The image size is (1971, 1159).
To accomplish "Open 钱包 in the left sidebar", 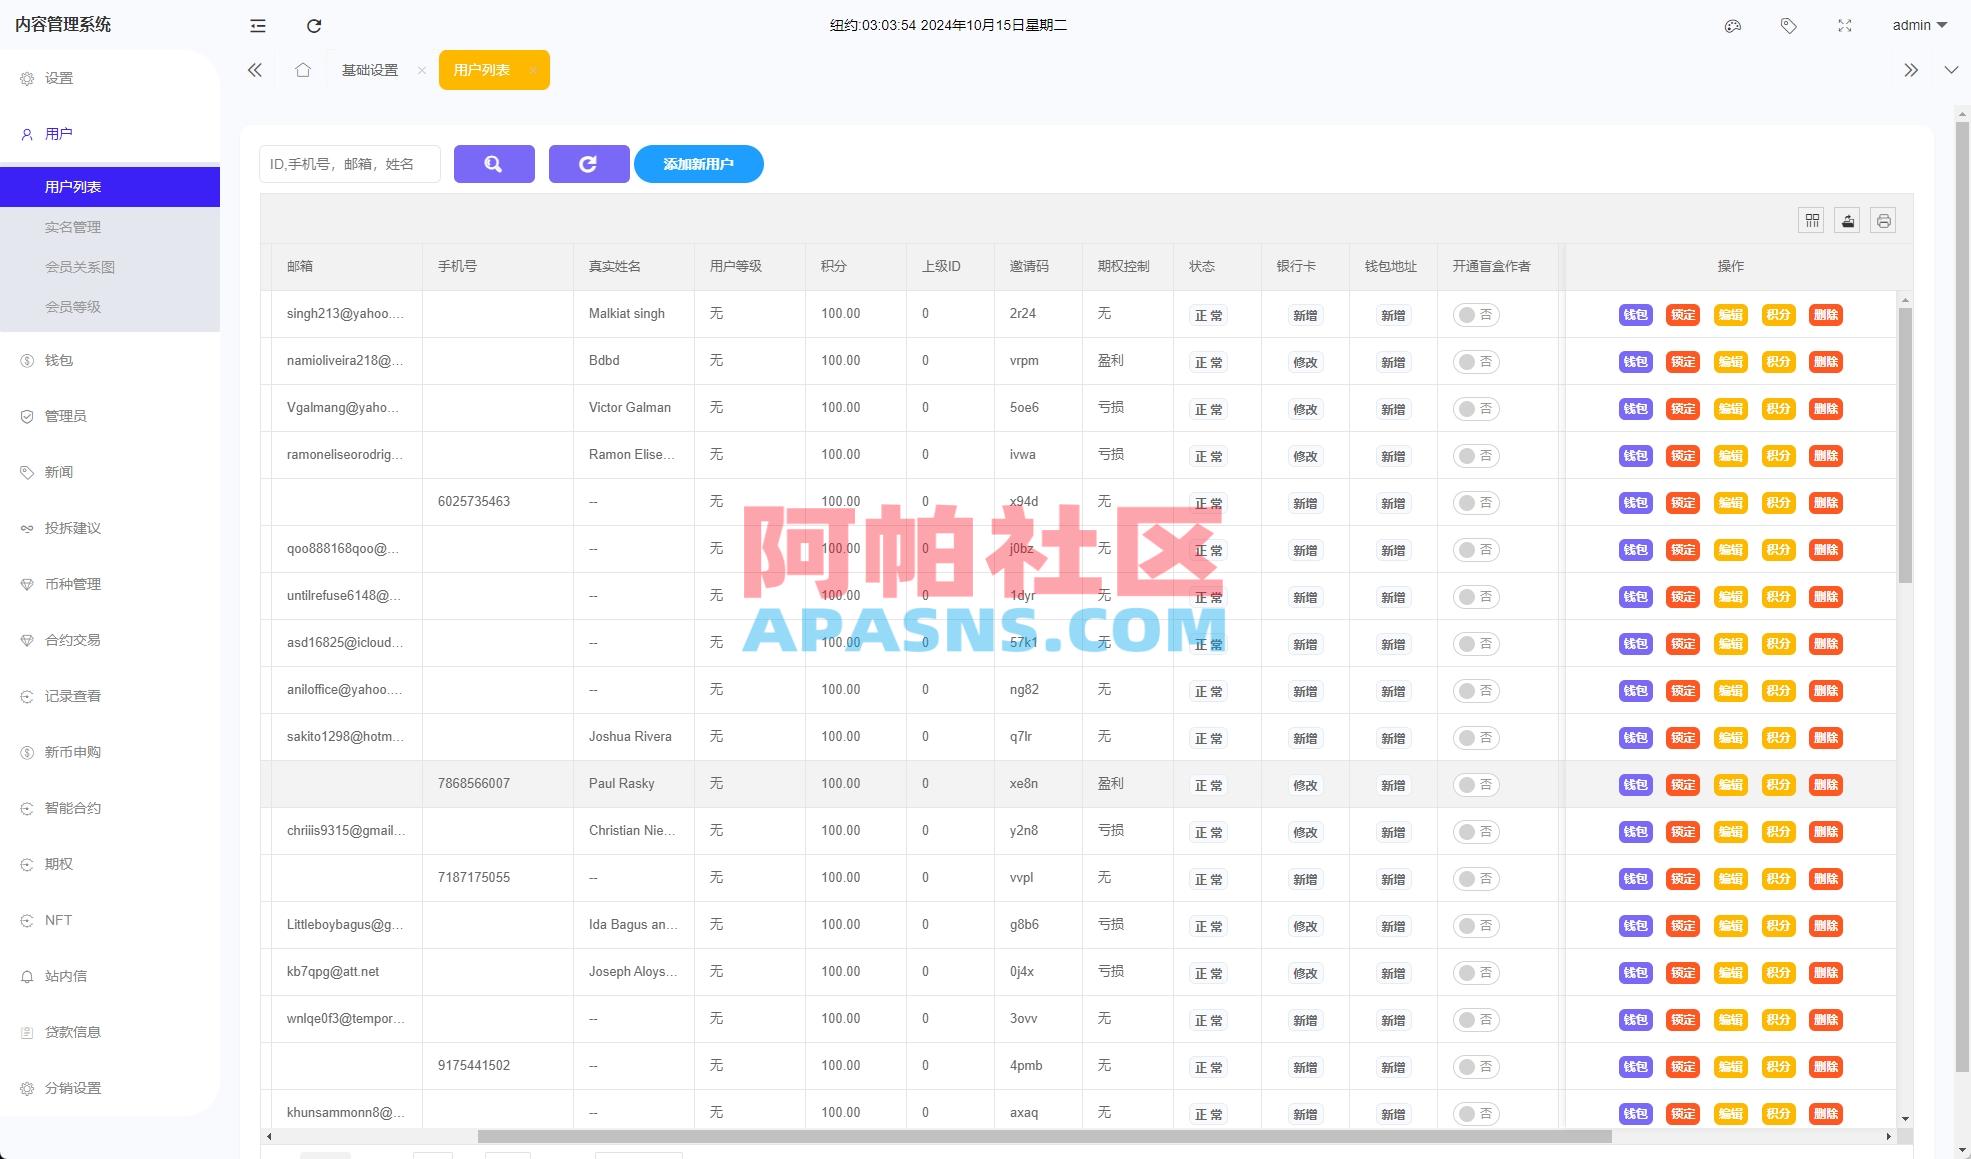I will tap(57, 360).
